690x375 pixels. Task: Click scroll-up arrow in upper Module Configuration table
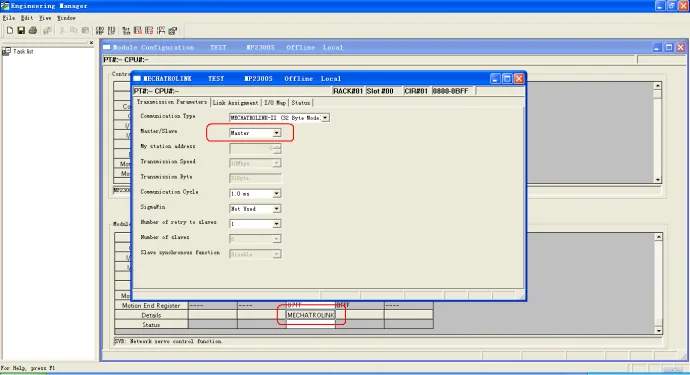click(657, 86)
